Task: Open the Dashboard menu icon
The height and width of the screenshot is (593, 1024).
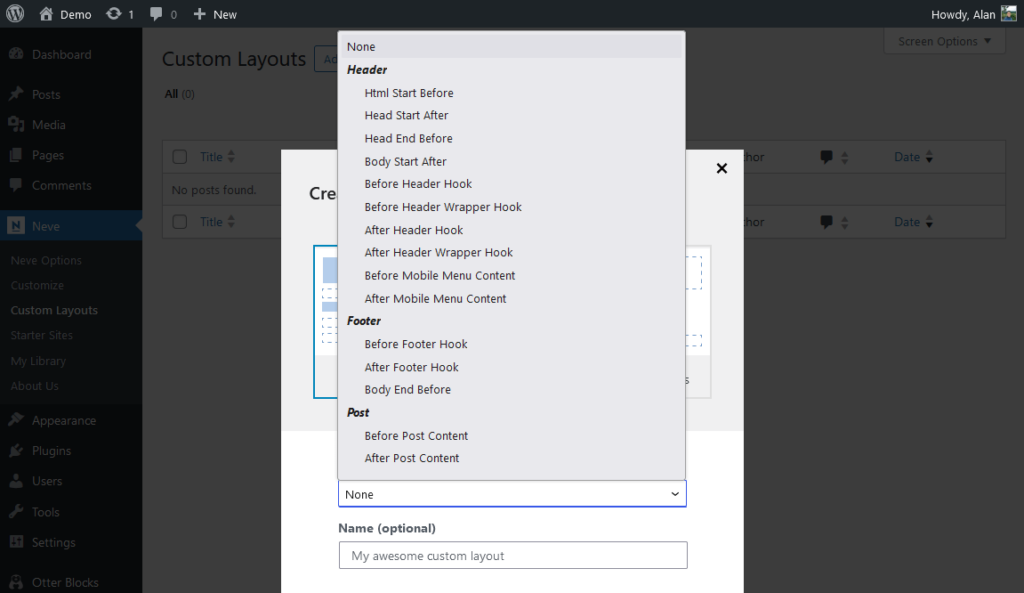Action: (16, 54)
